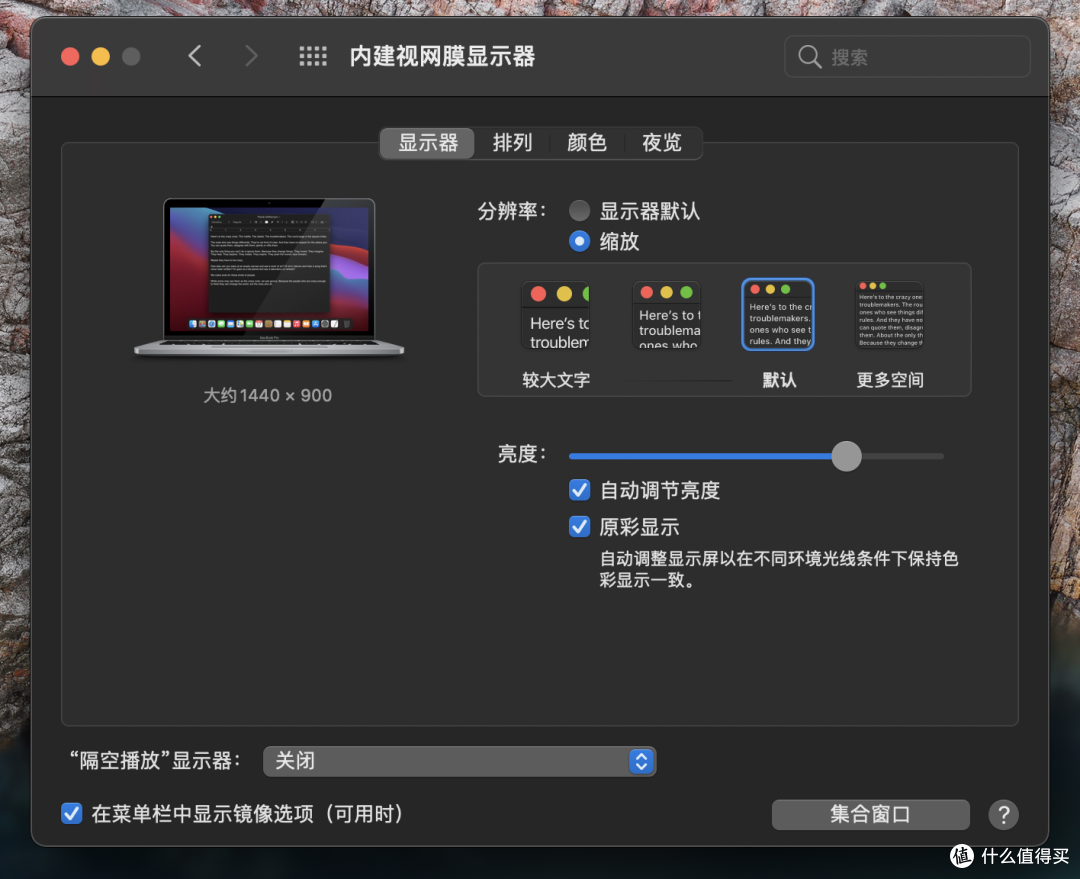Click the 集合窗口 button
Viewport: 1080px width, 879px height.
coord(871,814)
